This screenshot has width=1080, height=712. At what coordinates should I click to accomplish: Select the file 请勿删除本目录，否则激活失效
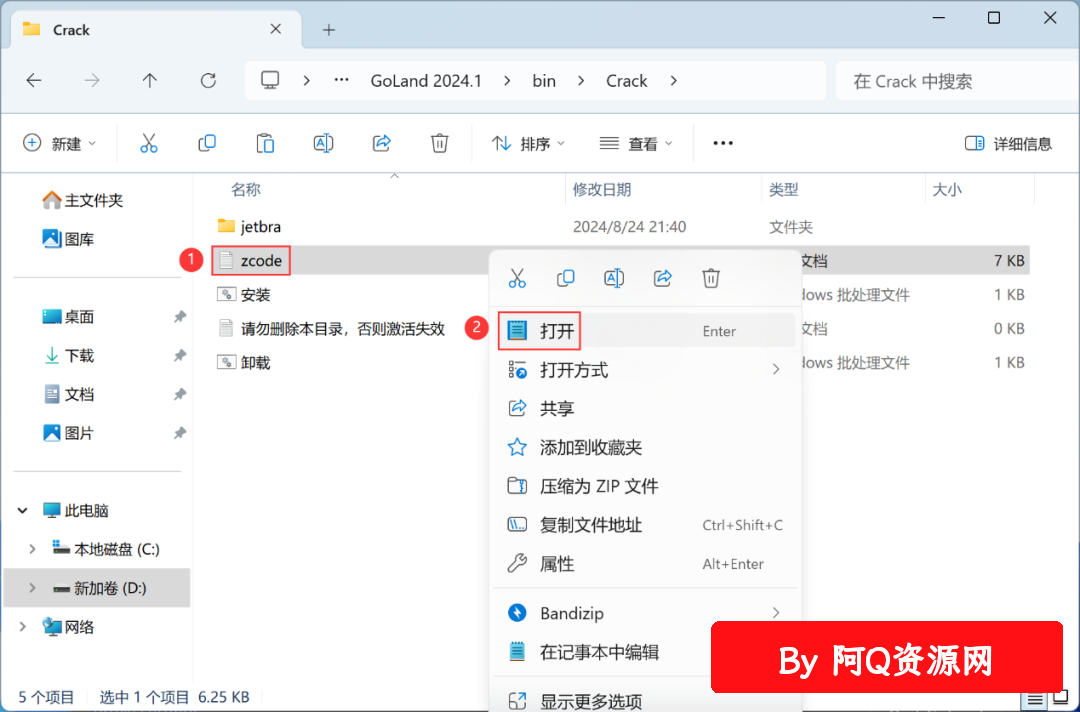click(x=331, y=328)
